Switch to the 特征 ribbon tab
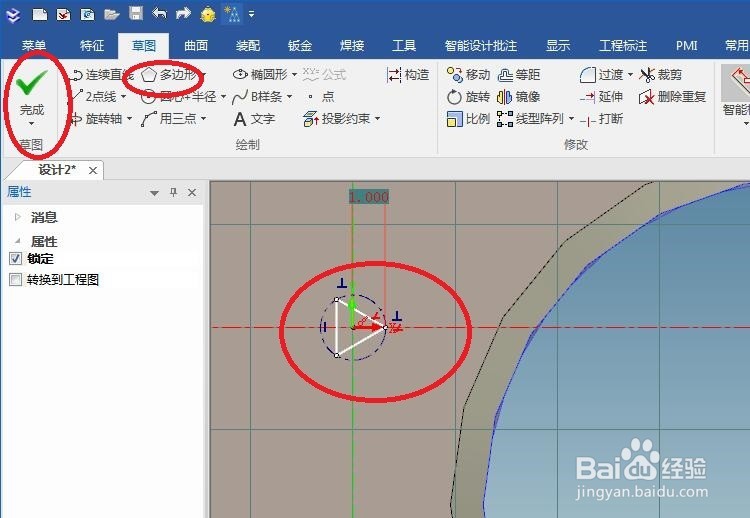This screenshot has height=518, width=750. 92,45
